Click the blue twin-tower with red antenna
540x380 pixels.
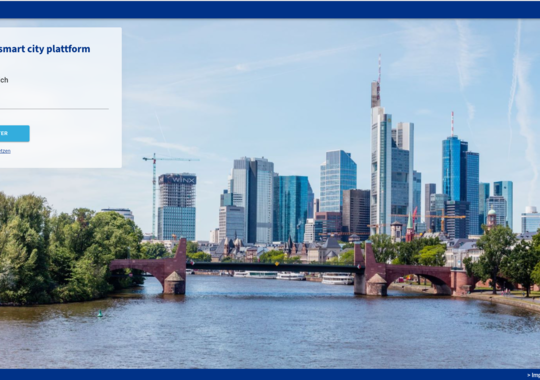460,179
